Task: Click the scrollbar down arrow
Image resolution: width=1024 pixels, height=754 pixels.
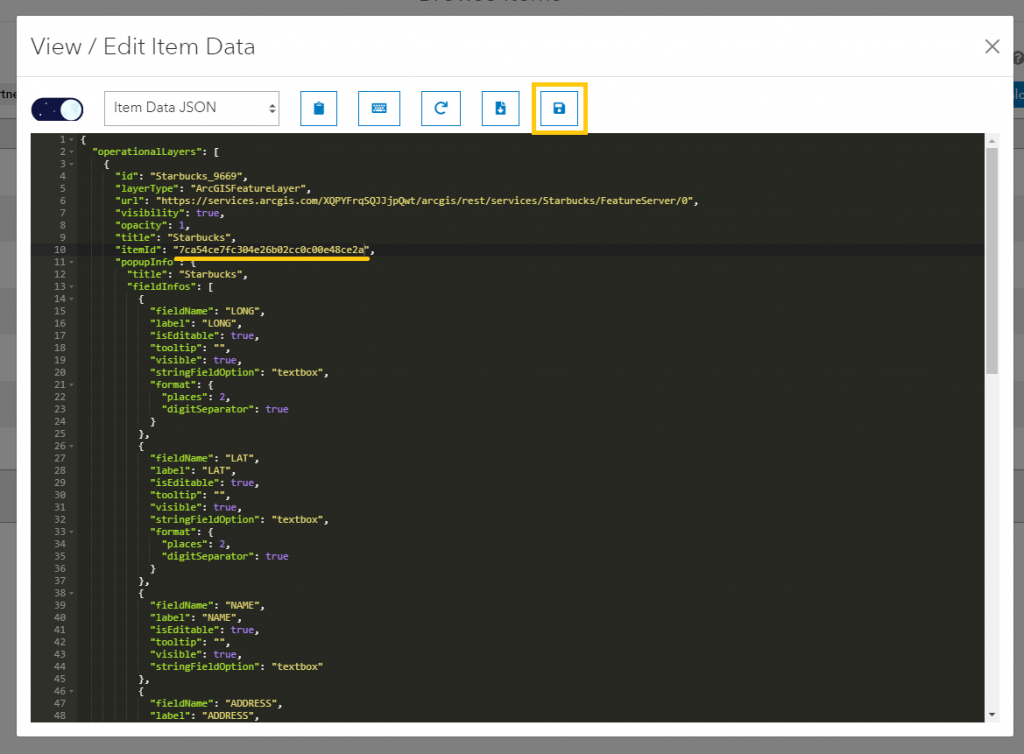Action: click(990, 714)
